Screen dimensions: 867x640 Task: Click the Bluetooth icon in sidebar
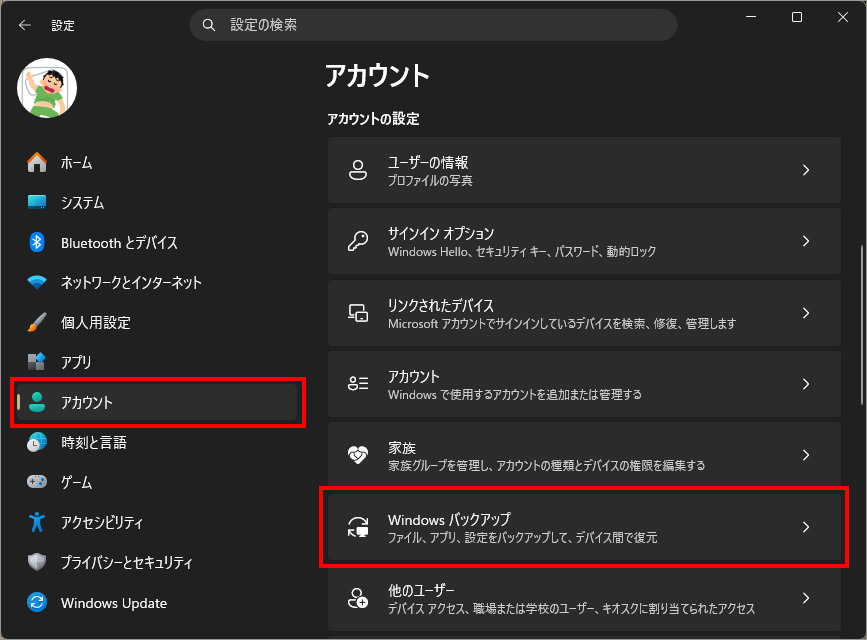pyautogui.click(x=37, y=242)
